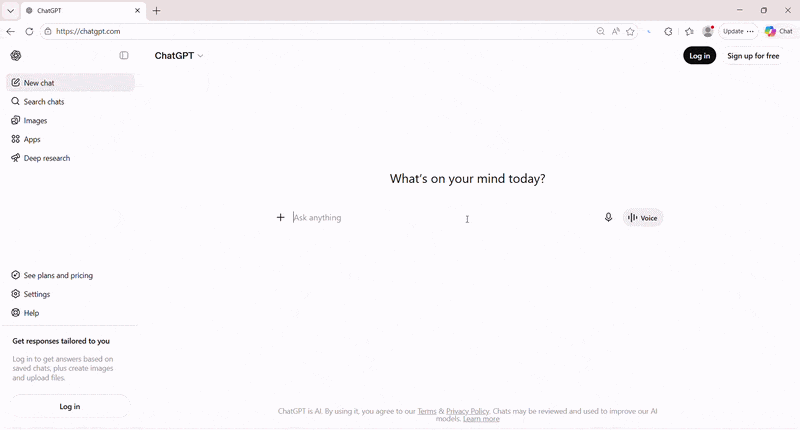Click the Apps grid icon
The width and height of the screenshot is (800, 430).
click(x=15, y=139)
